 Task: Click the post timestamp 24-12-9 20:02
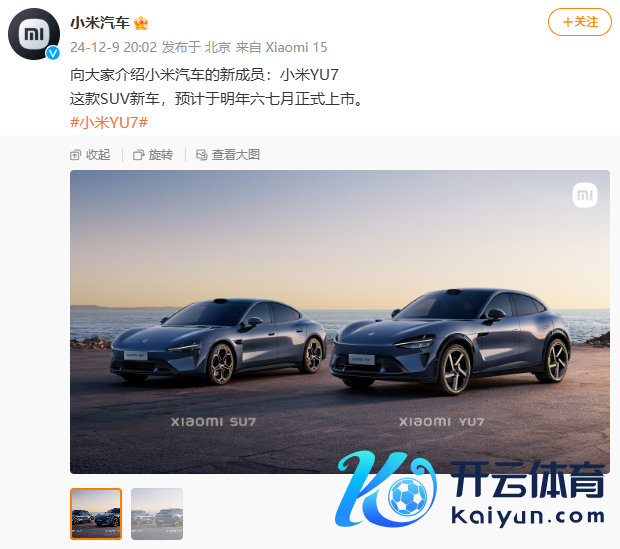coord(113,47)
